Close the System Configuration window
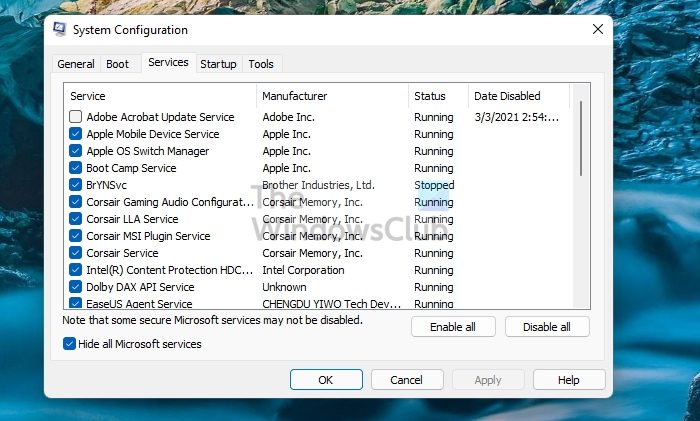700x421 pixels. 598,29
